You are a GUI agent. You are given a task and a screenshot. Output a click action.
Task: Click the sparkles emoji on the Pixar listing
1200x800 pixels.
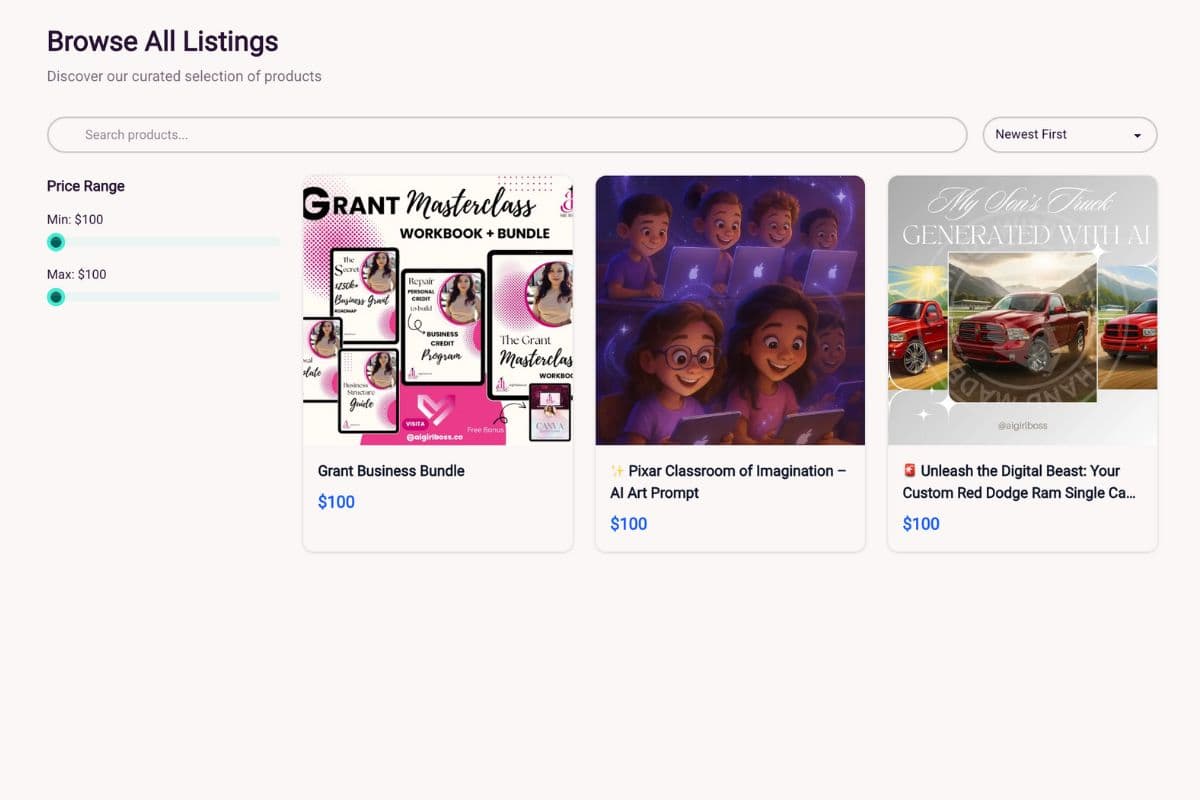(x=618, y=470)
